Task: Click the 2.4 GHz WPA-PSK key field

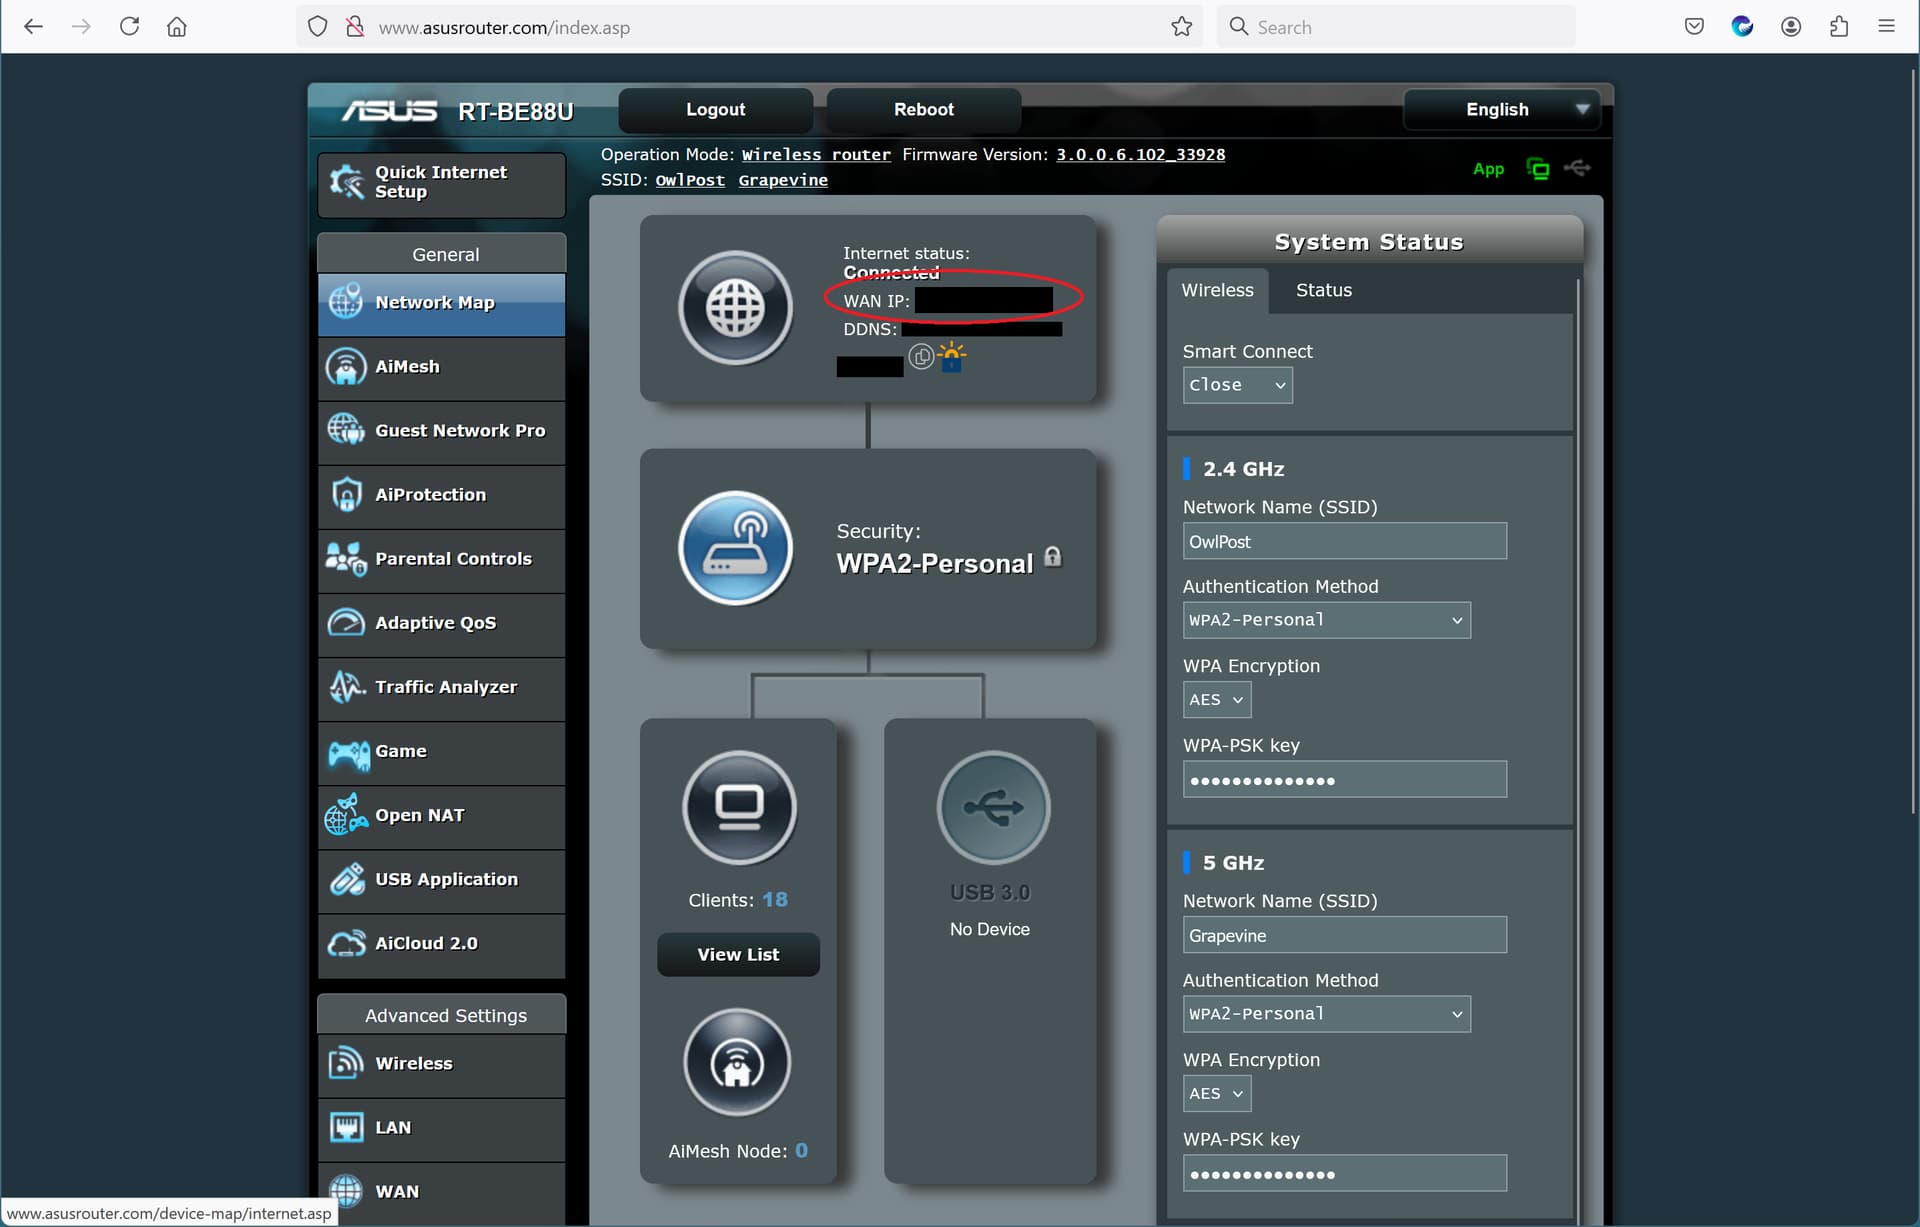Action: 1344,779
